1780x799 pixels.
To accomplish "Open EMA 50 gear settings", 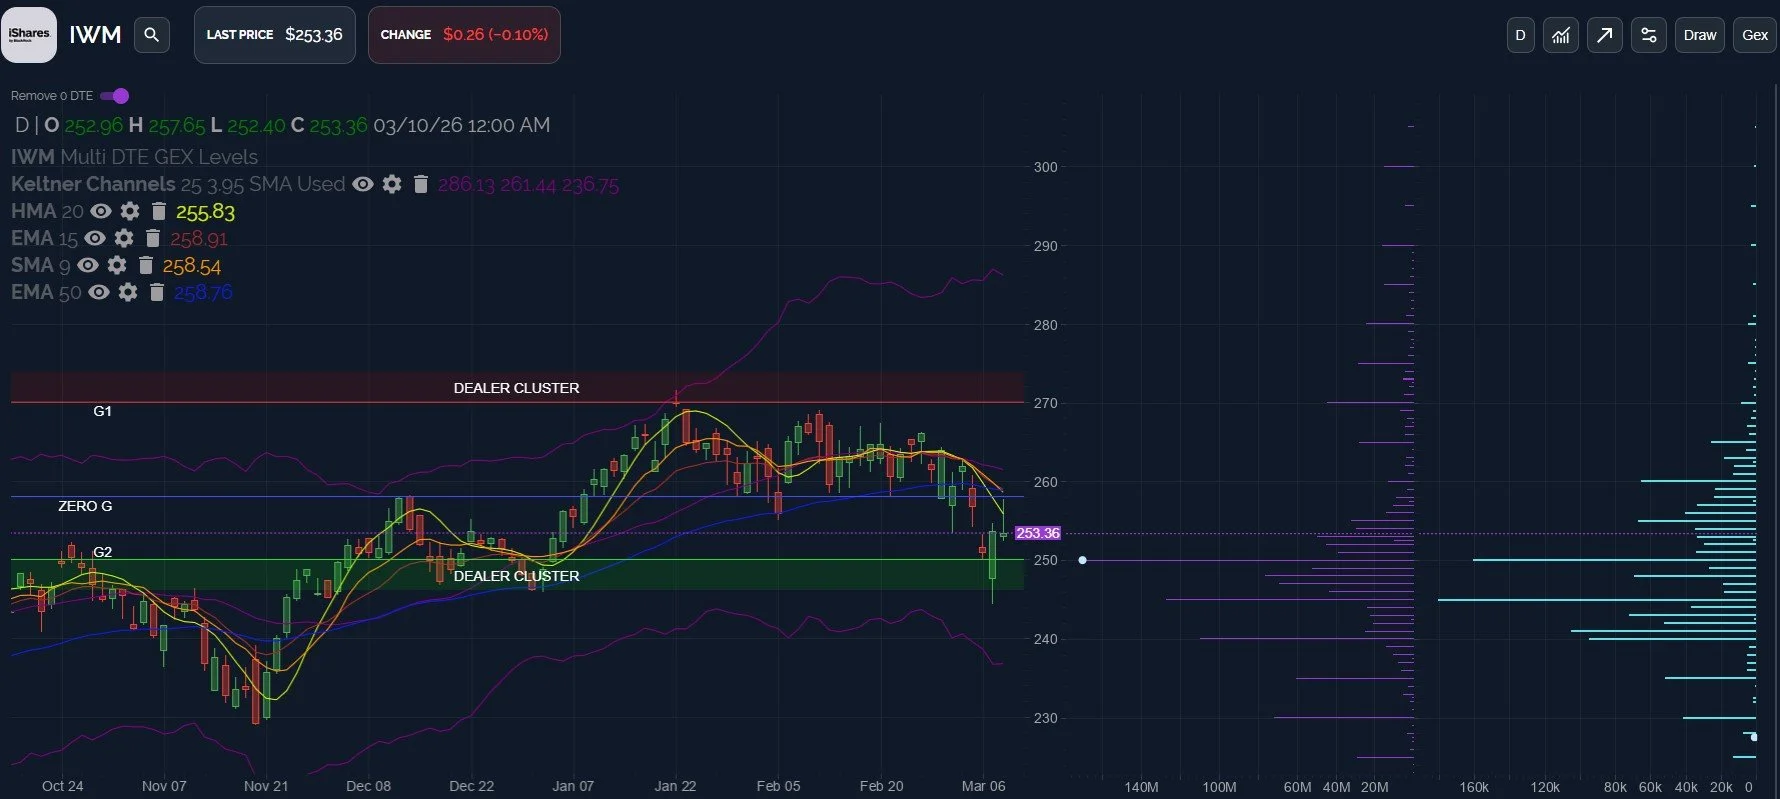I will [x=128, y=292].
